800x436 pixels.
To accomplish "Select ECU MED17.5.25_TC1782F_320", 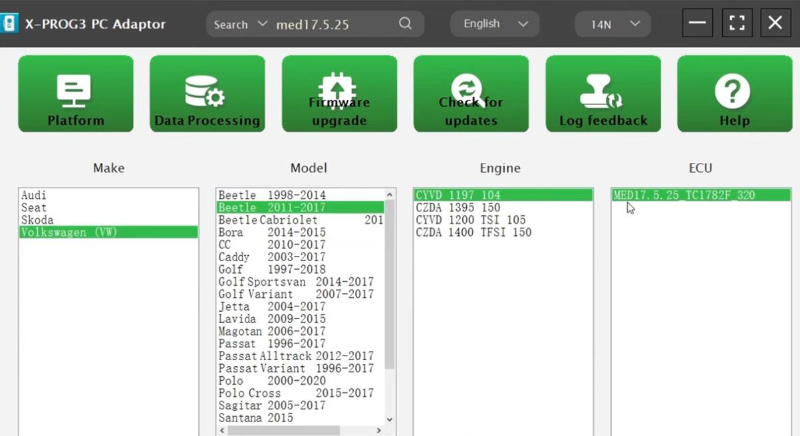I will (x=701, y=195).
